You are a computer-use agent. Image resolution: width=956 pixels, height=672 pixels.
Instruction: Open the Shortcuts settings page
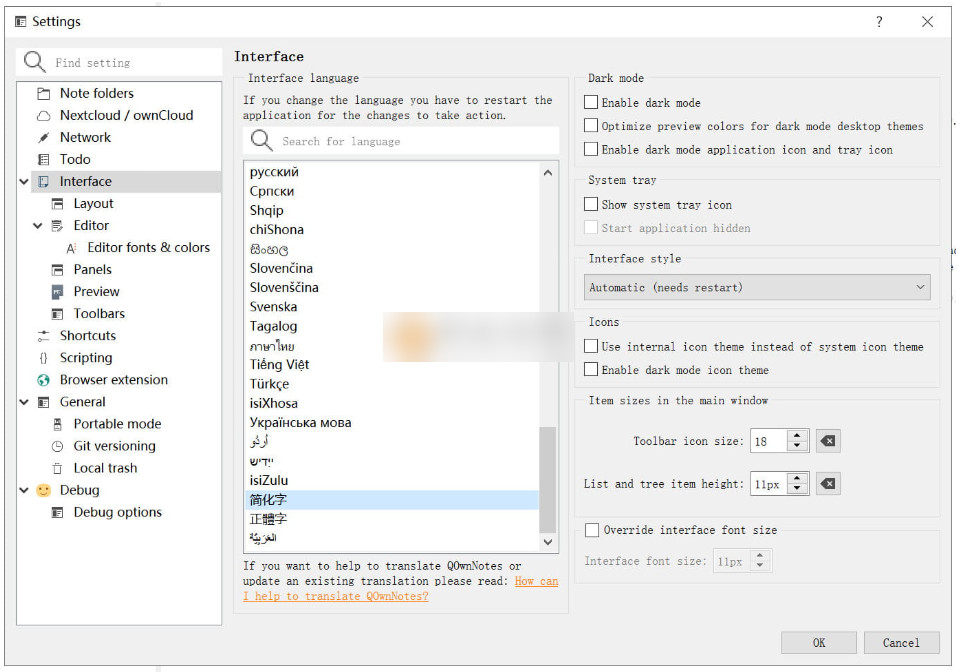coord(87,336)
